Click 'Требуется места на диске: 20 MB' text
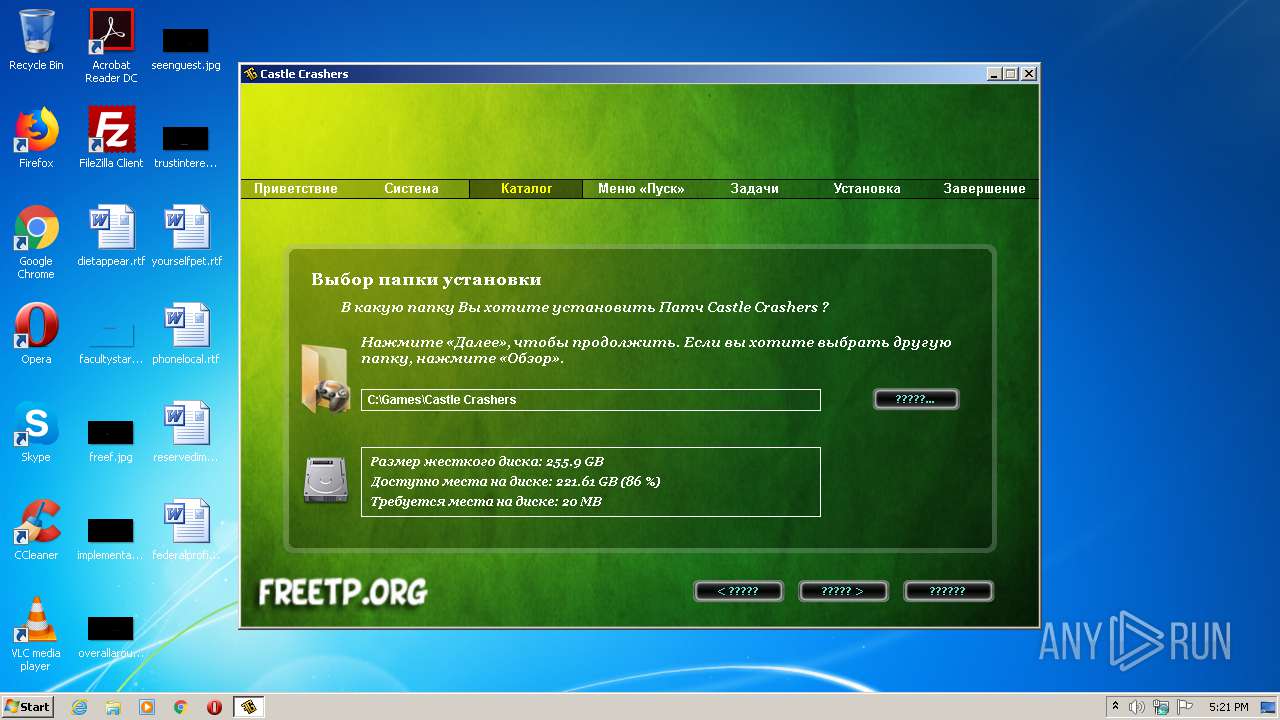The width and height of the screenshot is (1280, 720). coord(486,502)
